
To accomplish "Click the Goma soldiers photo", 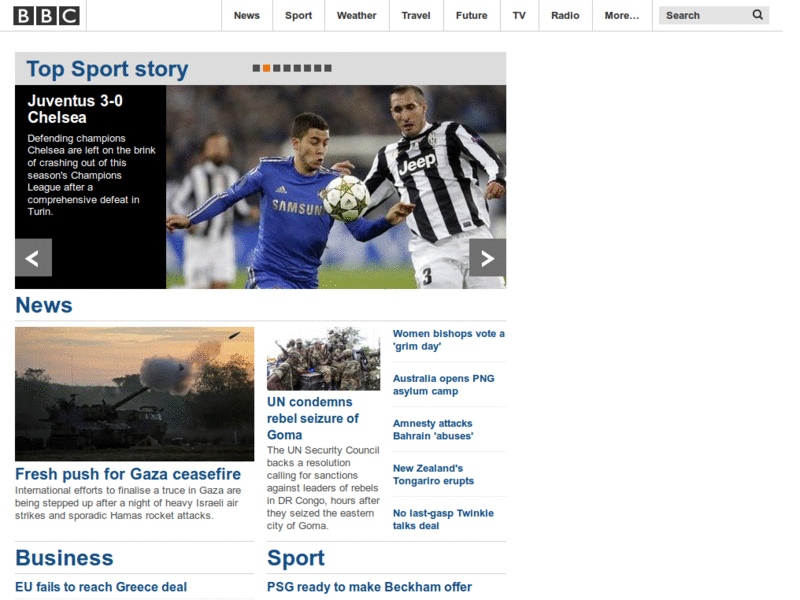I will 323,359.
